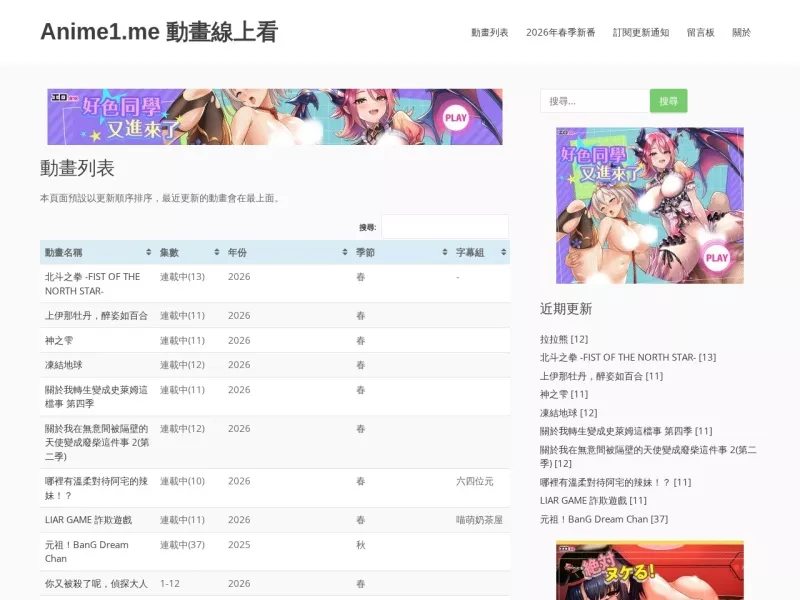Click 連載中(10) cell of 辣妹 row
The width and height of the screenshot is (800, 600).
click(182, 481)
